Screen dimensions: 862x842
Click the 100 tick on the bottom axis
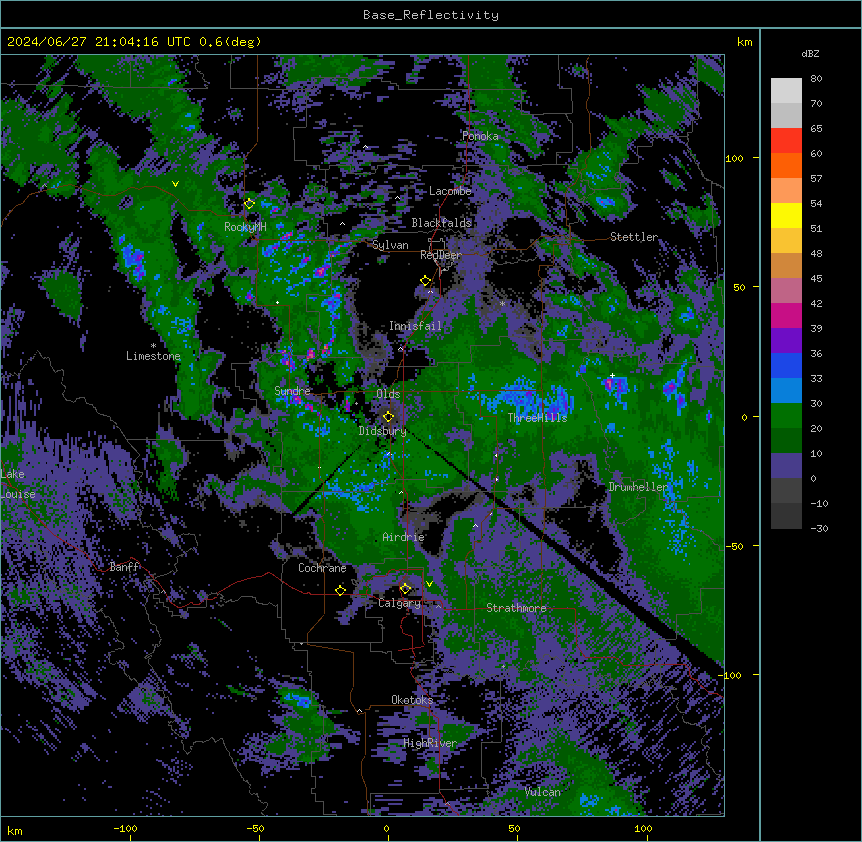tap(643, 829)
